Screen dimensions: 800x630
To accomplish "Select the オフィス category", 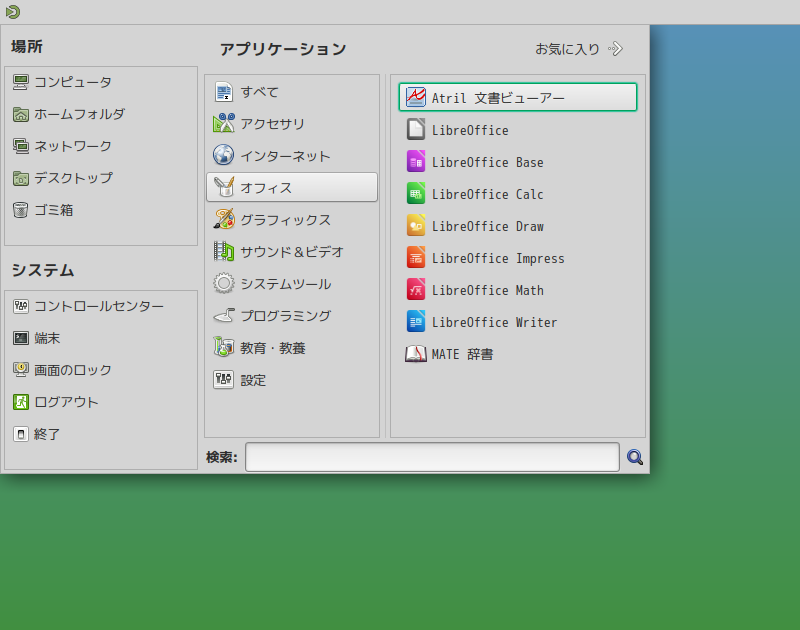I will (292, 187).
